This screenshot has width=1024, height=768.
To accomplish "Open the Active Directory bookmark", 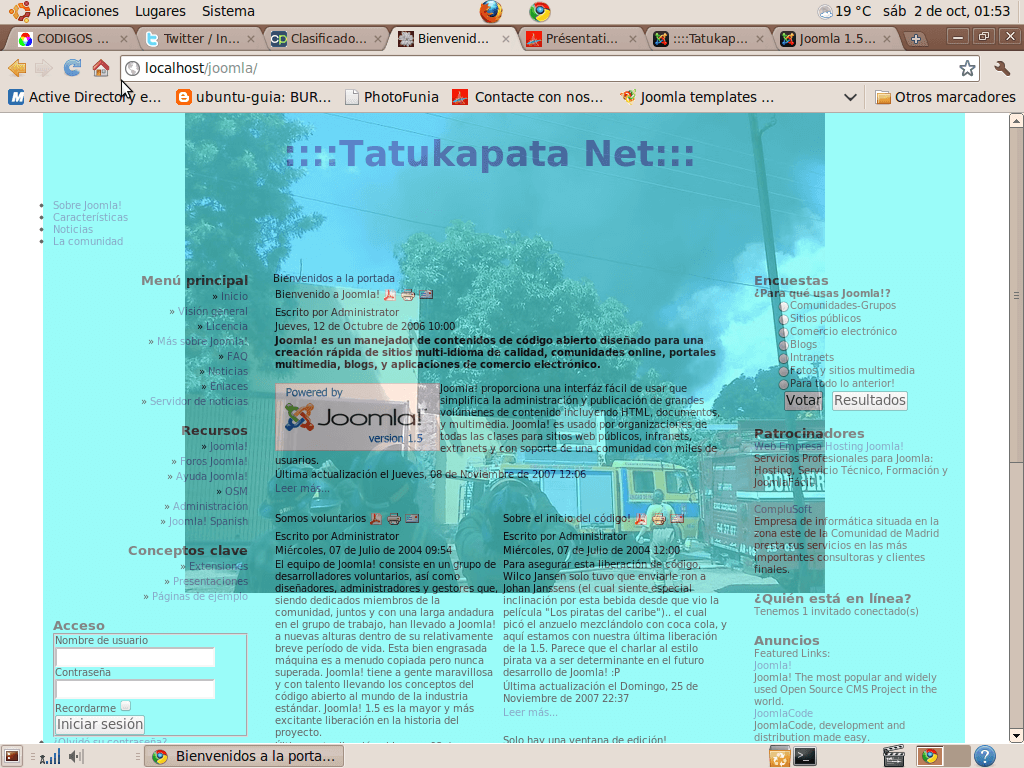I will point(85,97).
